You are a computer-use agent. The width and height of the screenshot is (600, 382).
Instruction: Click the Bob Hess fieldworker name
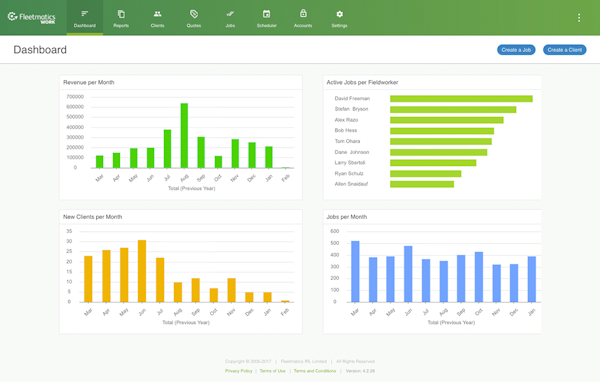[x=346, y=131]
